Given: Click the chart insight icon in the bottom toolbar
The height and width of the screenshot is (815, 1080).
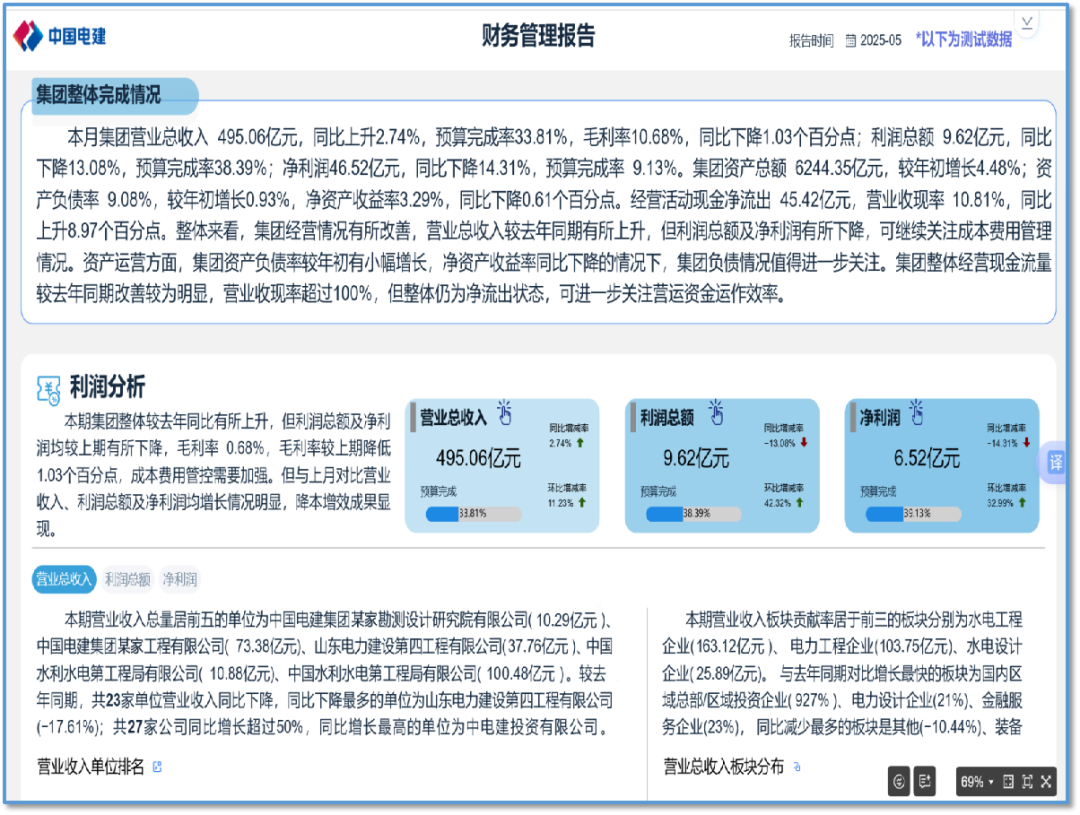Looking at the screenshot, I should (898, 781).
